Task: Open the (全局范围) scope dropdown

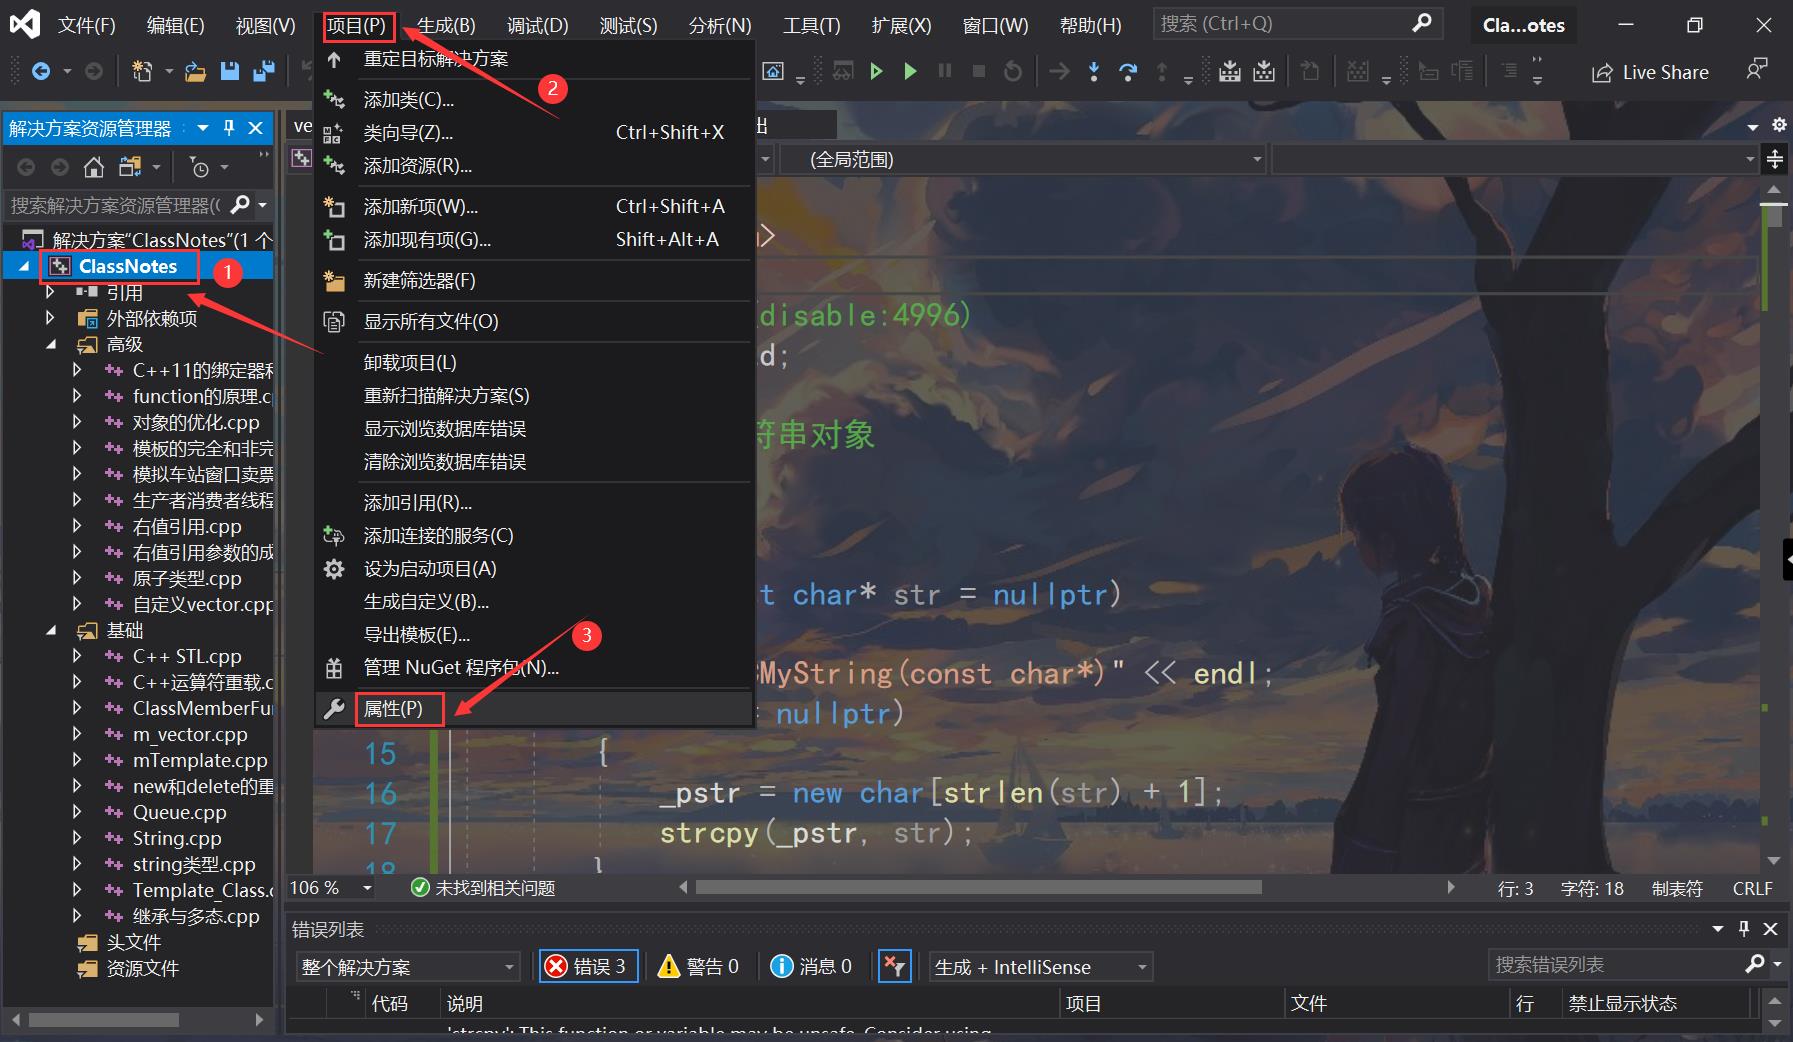Action: coord(1022,159)
